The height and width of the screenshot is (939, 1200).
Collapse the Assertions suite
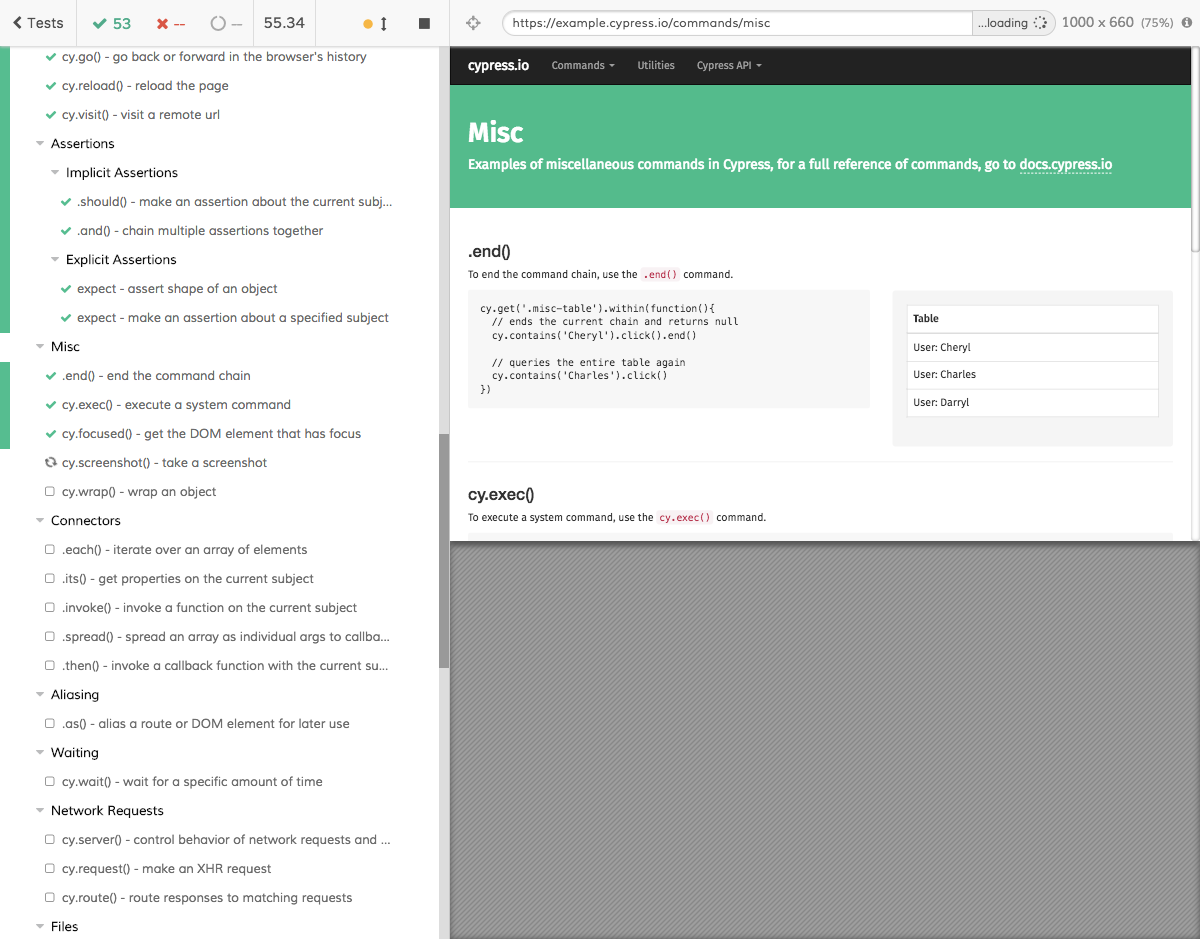tap(41, 144)
